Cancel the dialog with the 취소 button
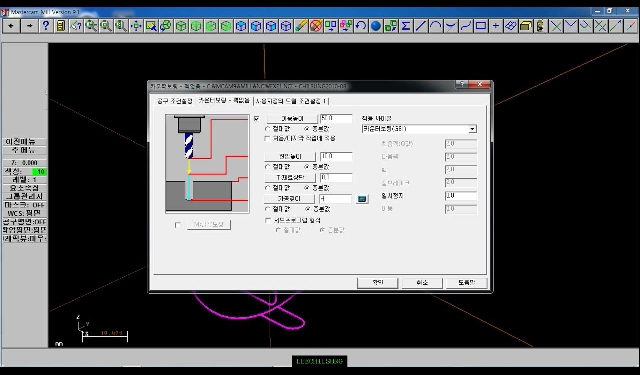 (422, 283)
